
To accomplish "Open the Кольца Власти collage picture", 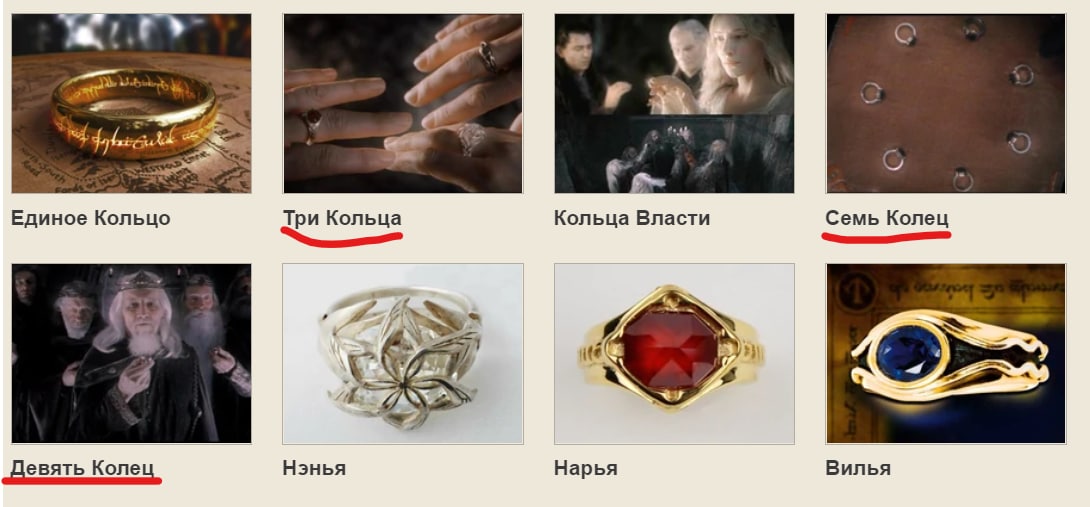I will click(x=674, y=104).
